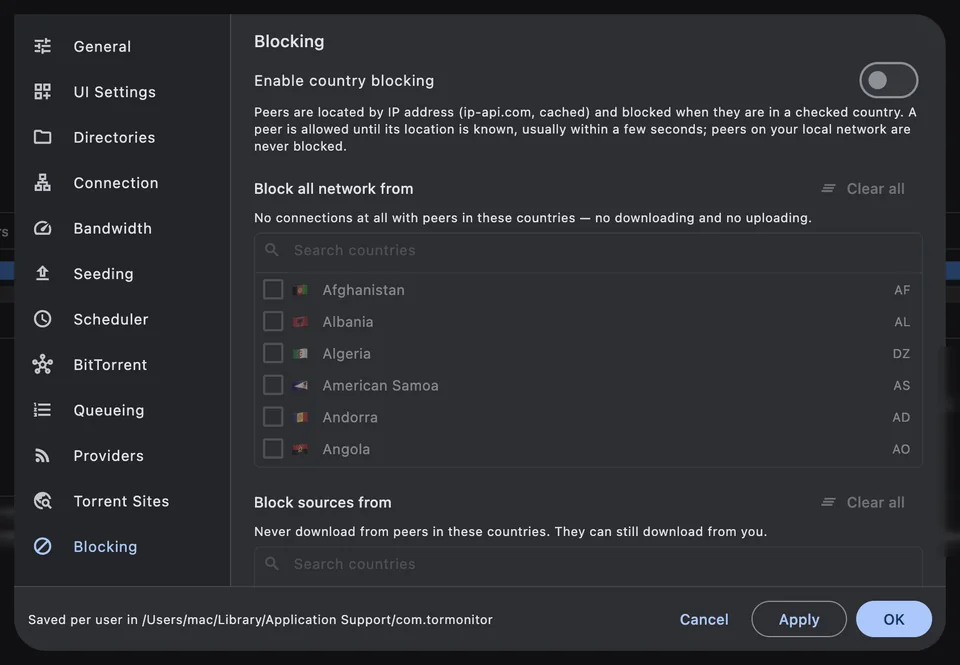This screenshot has width=960, height=665.
Task: Click the magnifier icon in Block sources search
Action: click(x=272, y=563)
